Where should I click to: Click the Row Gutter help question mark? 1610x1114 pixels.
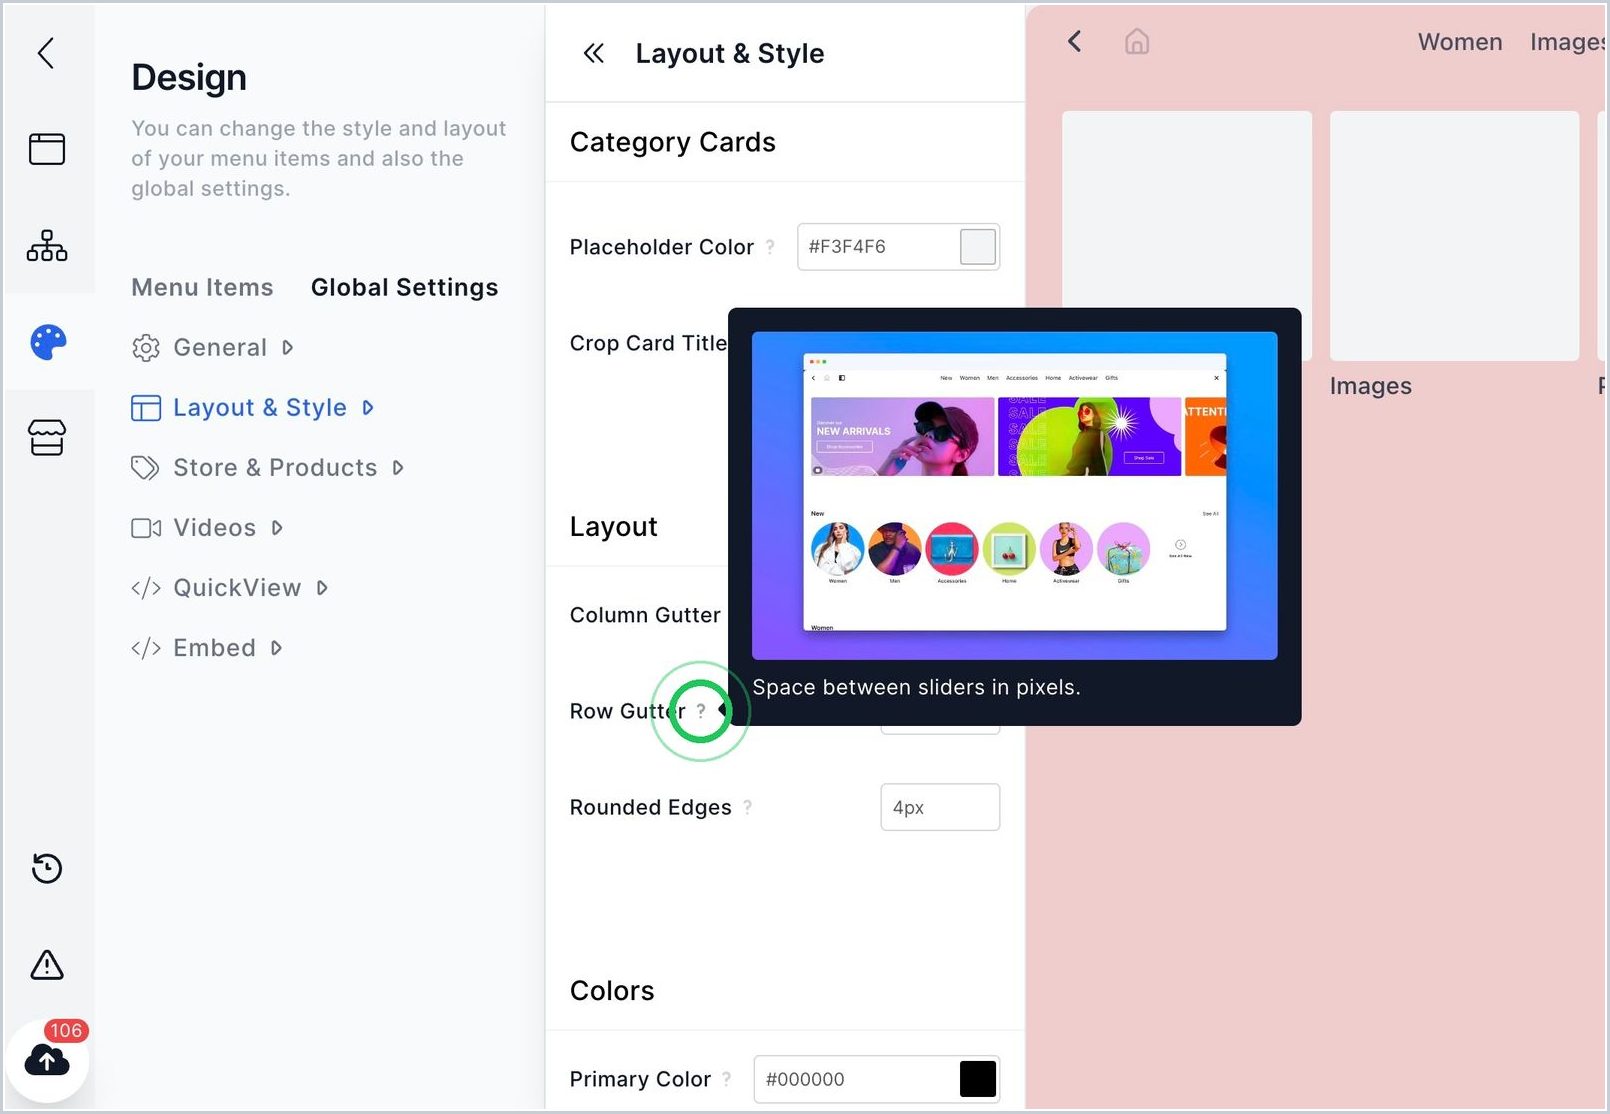[701, 711]
